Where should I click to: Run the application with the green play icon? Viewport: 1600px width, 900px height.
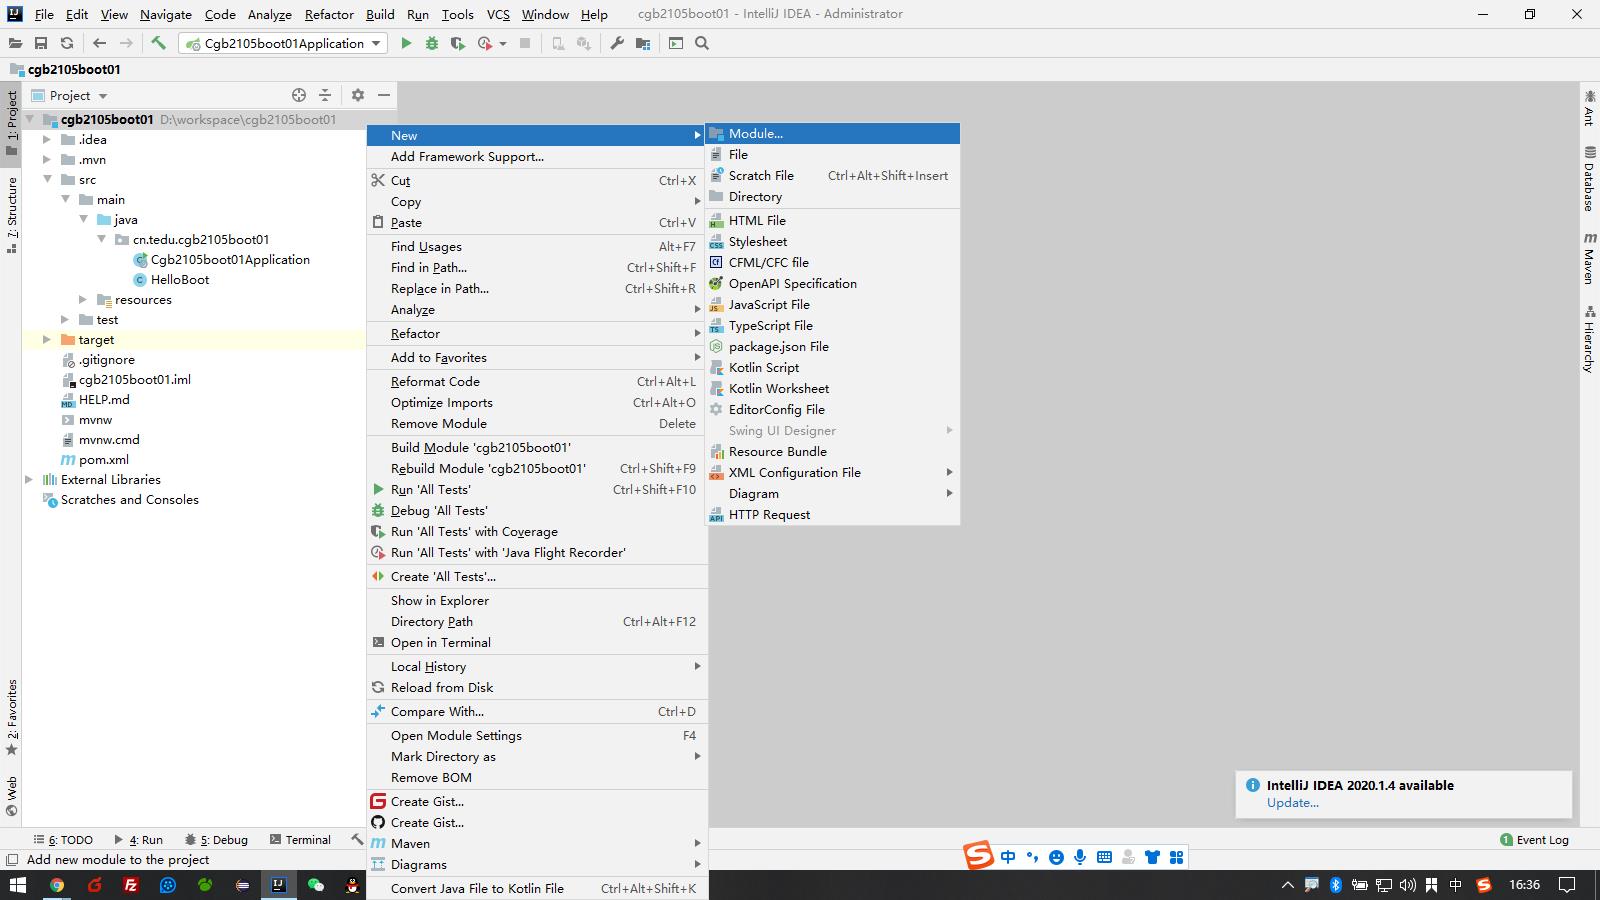(406, 43)
